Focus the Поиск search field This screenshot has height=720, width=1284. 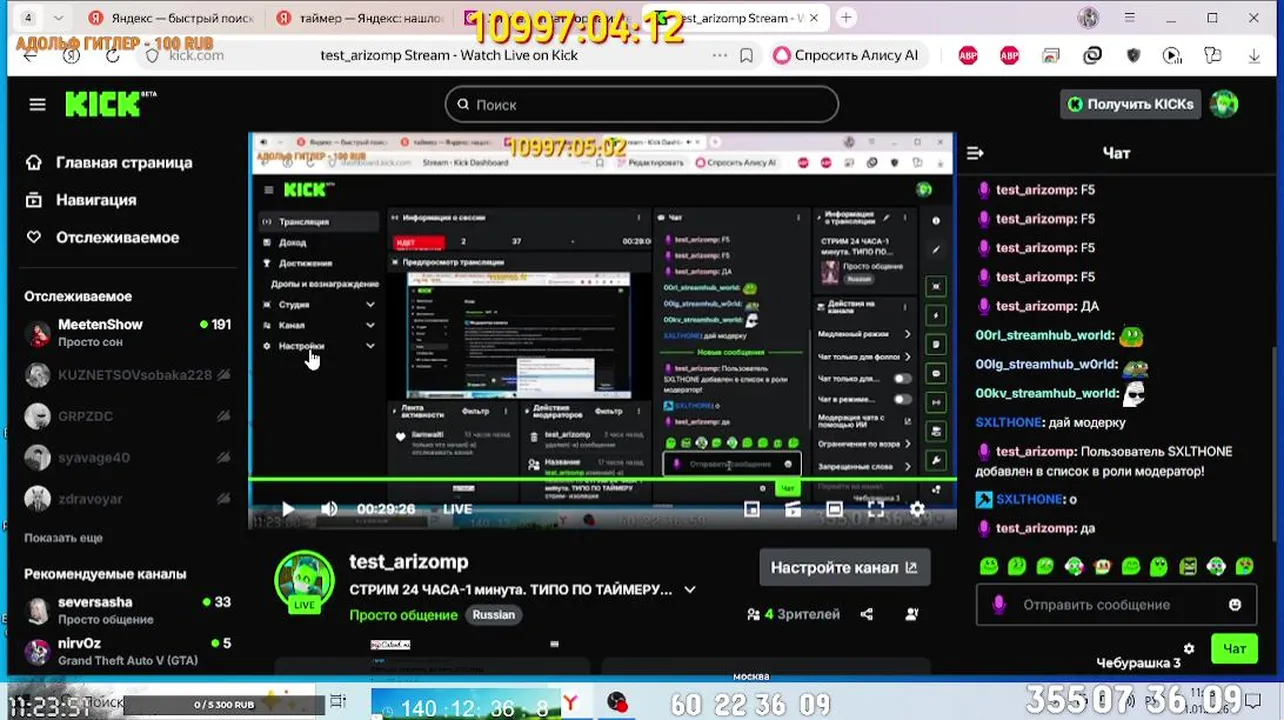tap(641, 104)
